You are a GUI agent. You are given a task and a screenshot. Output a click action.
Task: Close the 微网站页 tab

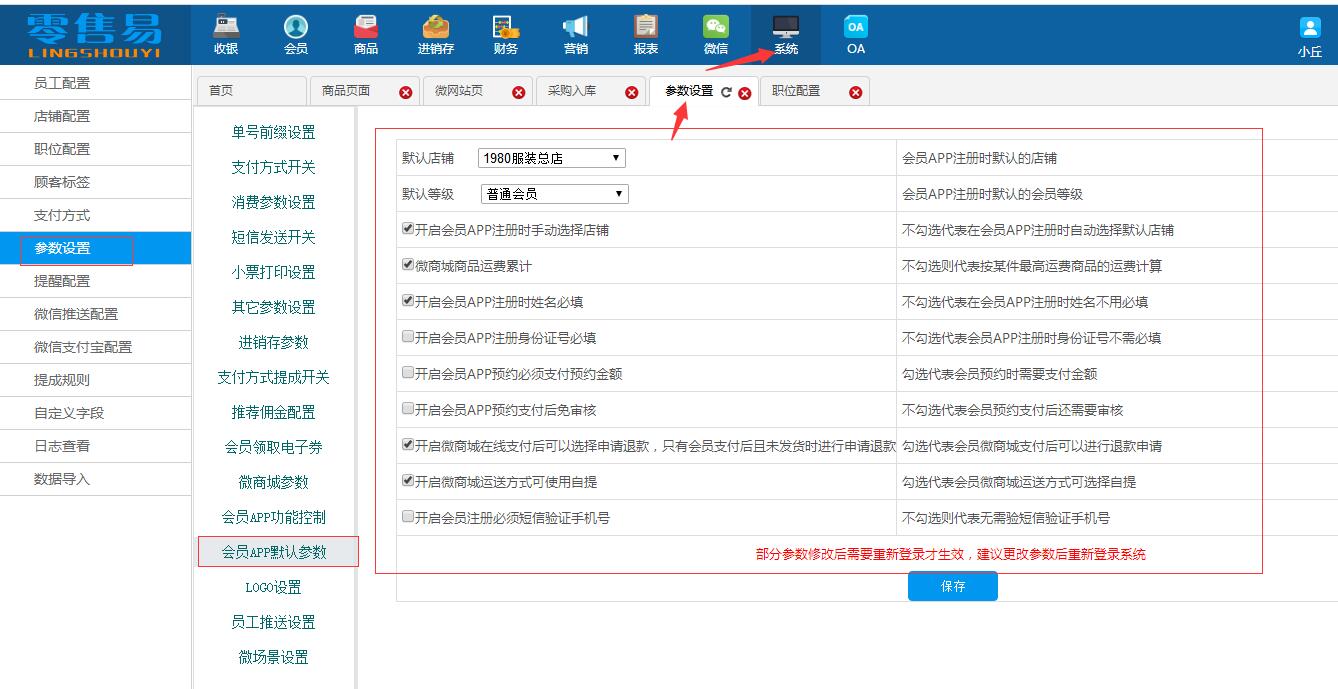(519, 91)
